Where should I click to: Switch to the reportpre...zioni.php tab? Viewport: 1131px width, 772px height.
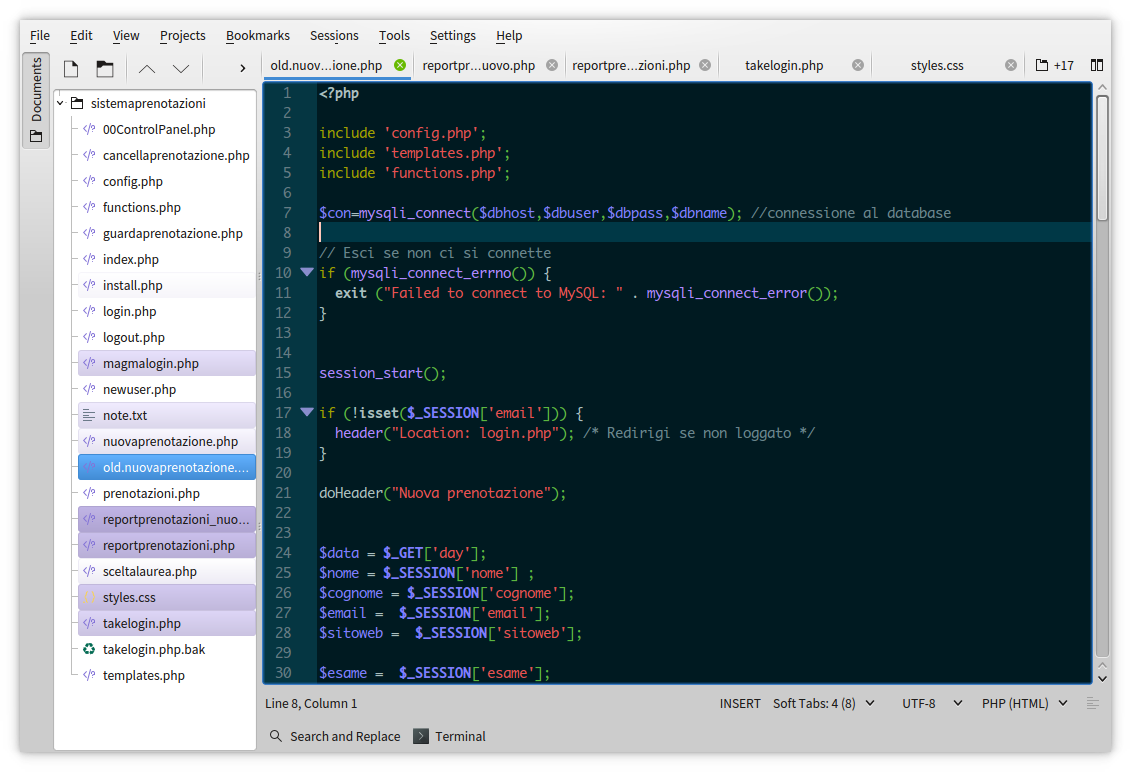pyautogui.click(x=631, y=66)
